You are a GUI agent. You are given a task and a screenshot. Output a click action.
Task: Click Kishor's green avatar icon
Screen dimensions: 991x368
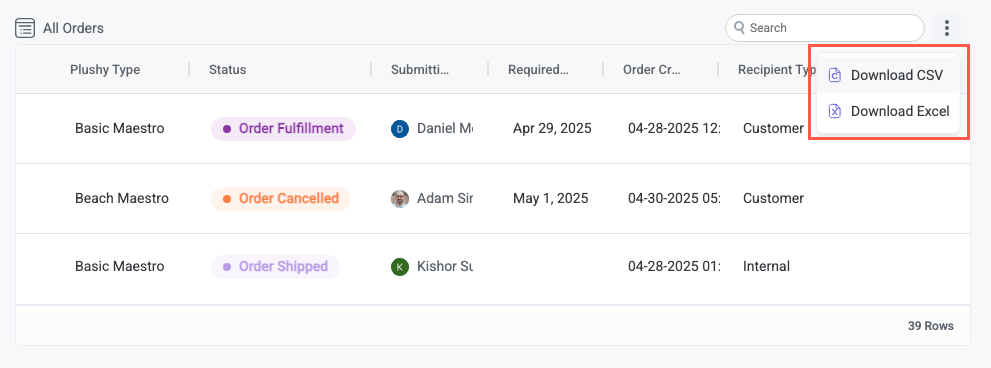[400, 266]
